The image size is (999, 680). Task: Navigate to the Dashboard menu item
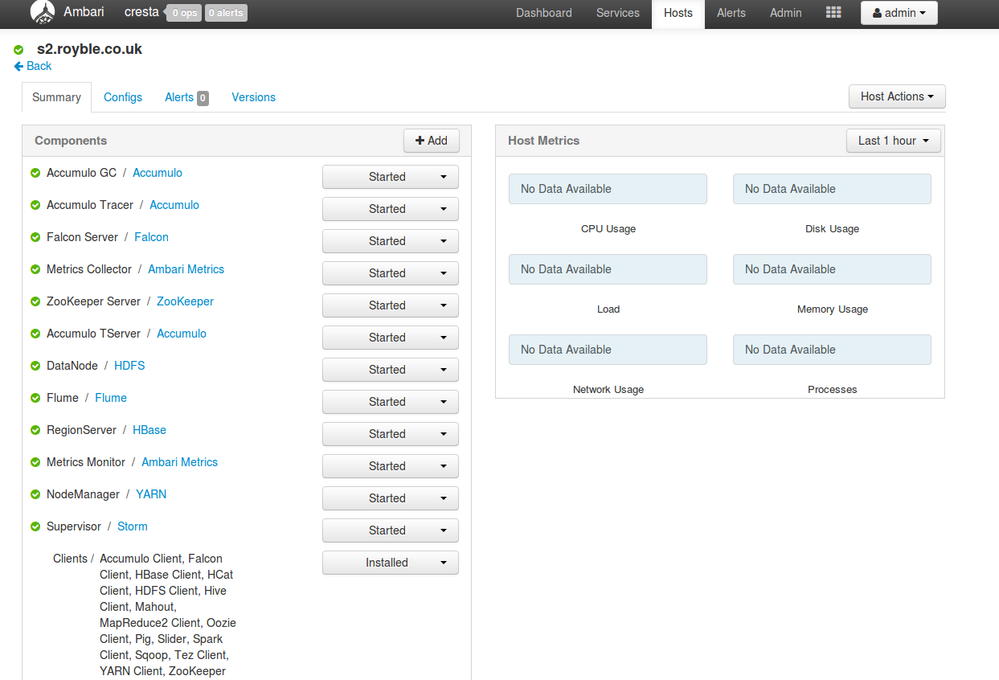[544, 13]
